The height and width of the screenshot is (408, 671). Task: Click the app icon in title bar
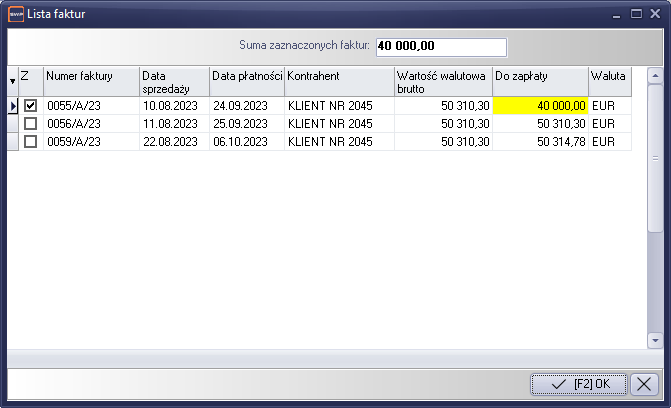pos(16,14)
